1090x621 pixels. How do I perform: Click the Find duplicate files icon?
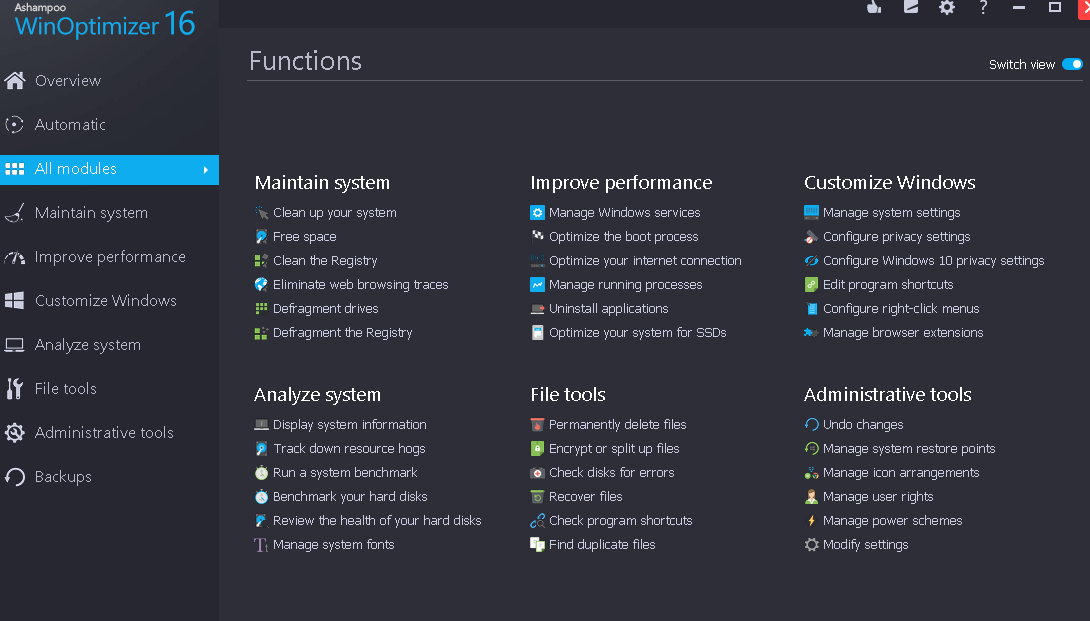[x=538, y=545]
